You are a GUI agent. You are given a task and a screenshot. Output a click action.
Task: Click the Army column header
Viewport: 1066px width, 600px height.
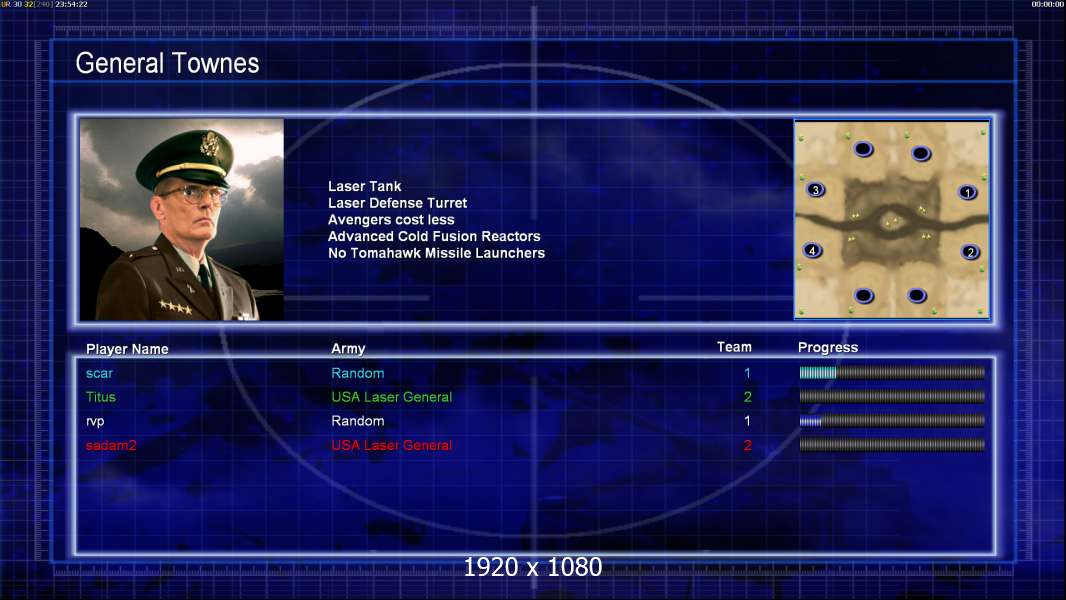click(x=348, y=348)
